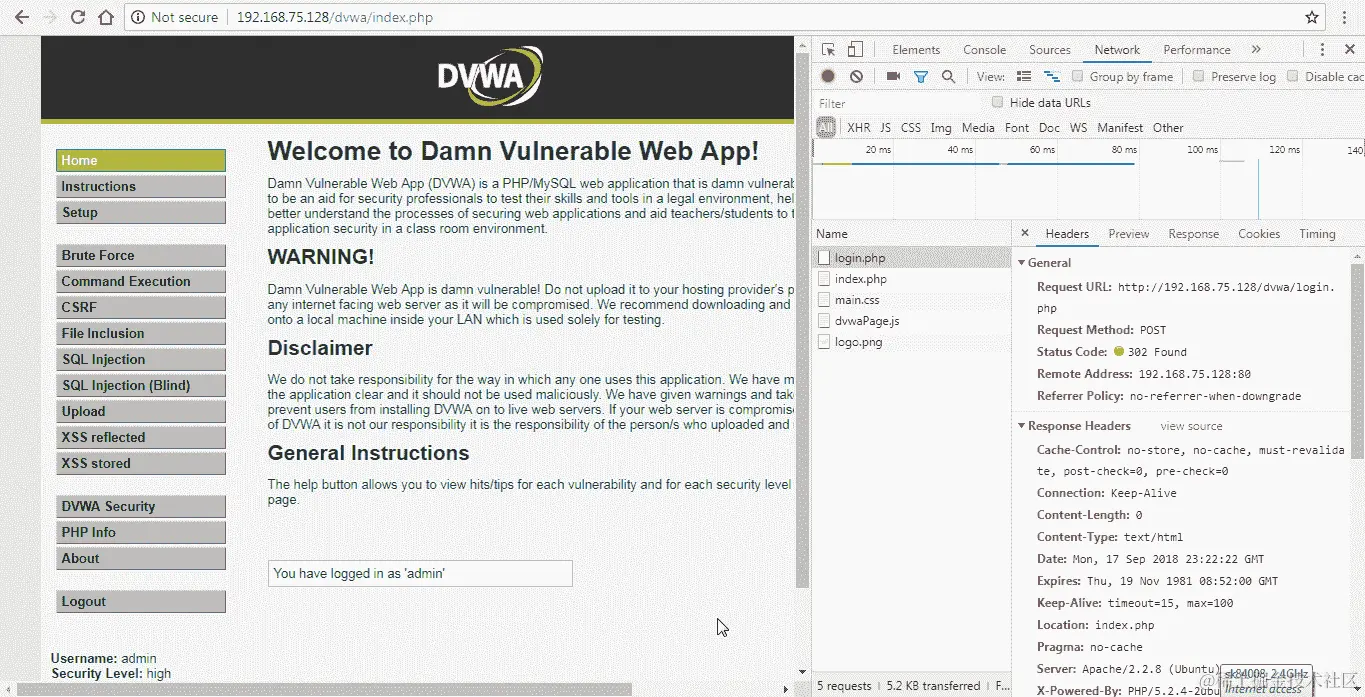Enable the Preserve log checkbox
The width and height of the screenshot is (1365, 697).
(x=1198, y=76)
